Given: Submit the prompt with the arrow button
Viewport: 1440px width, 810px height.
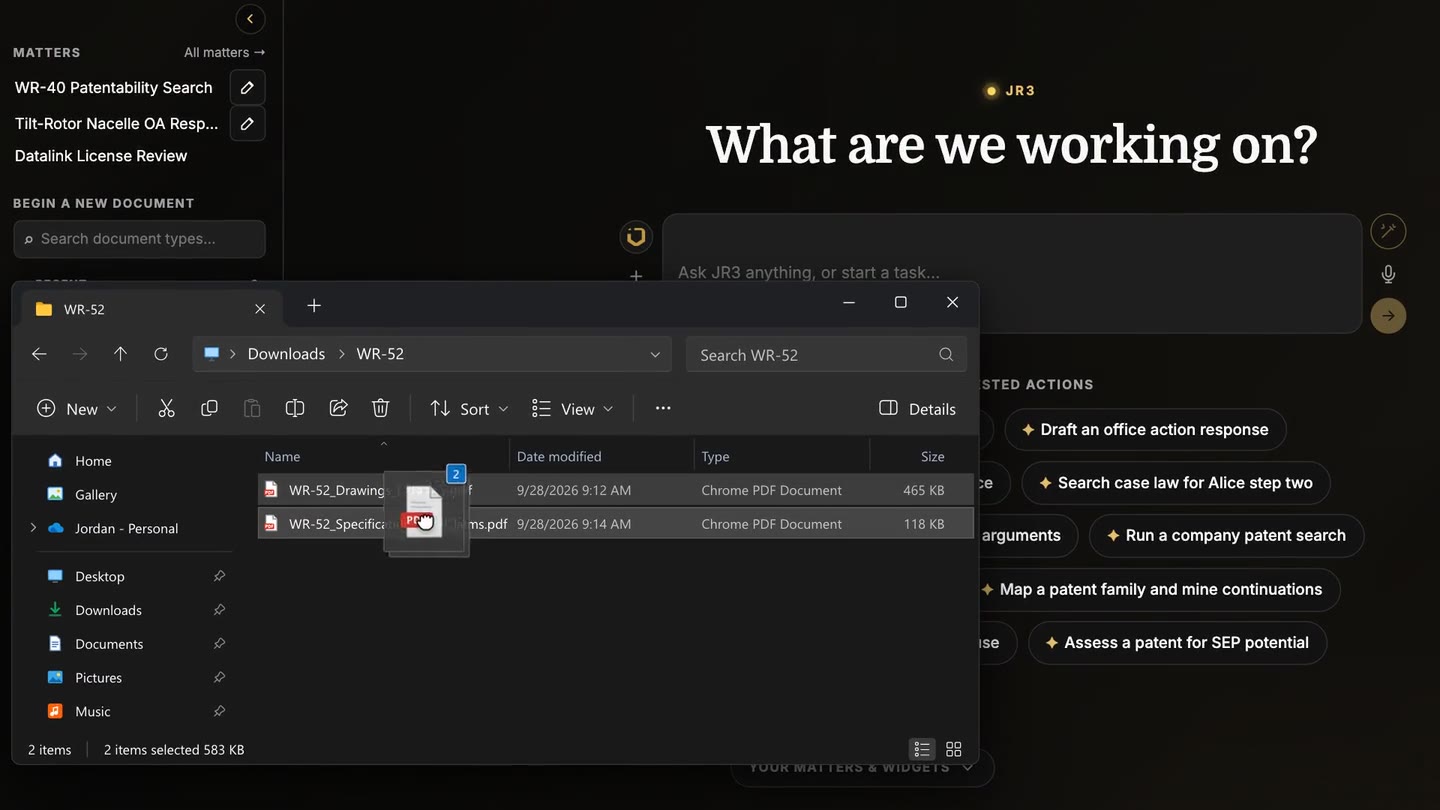Looking at the screenshot, I should [1388, 316].
